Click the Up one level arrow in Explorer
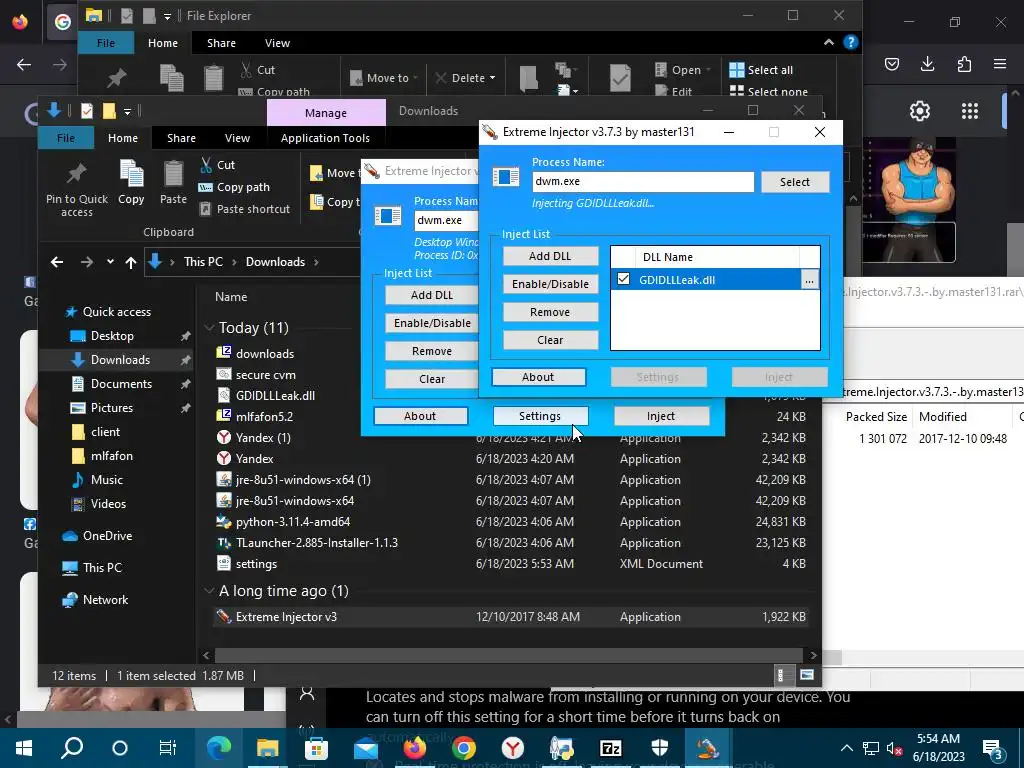This screenshot has width=1024, height=768. click(x=131, y=262)
